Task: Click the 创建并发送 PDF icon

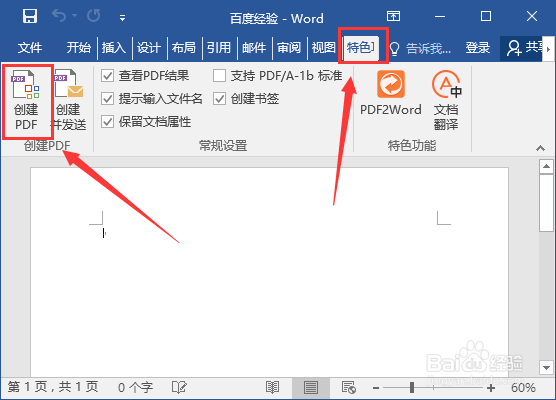Action: point(69,100)
